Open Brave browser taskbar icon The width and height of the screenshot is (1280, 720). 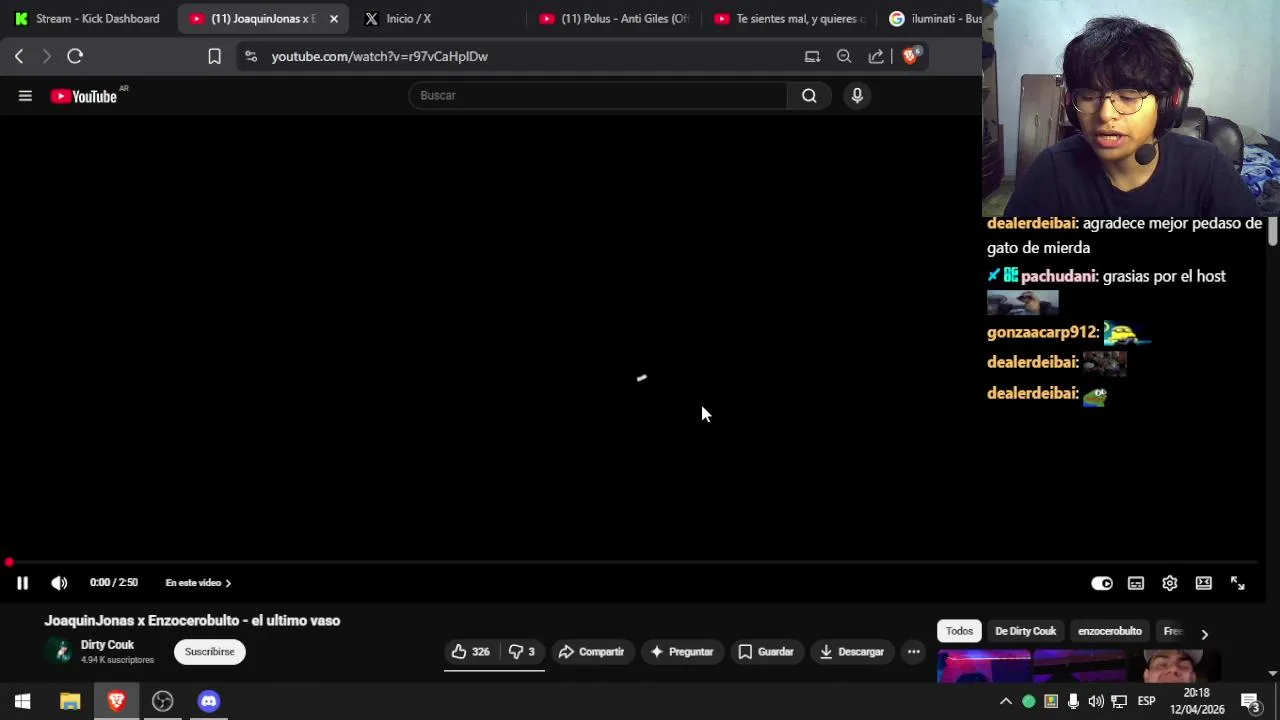pos(116,701)
